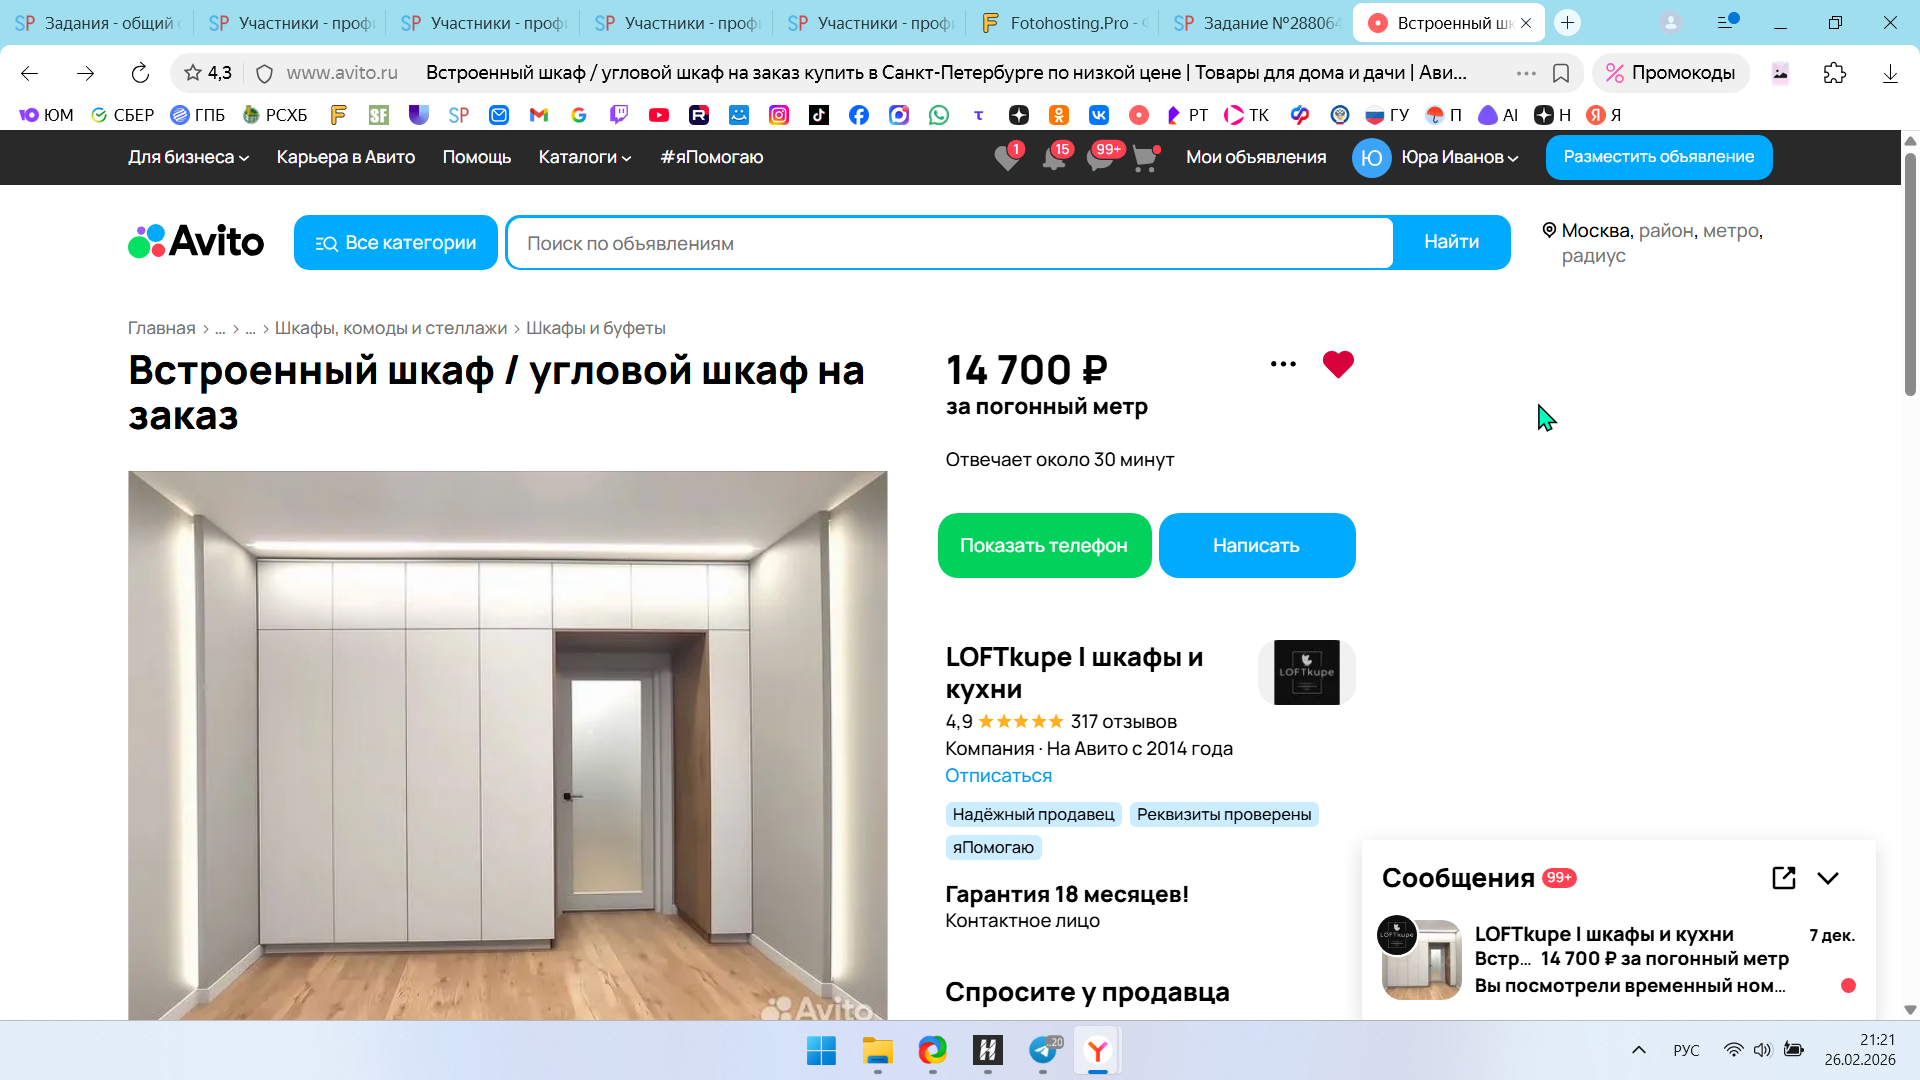Click the Avito logo
The image size is (1920, 1080).
(196, 242)
